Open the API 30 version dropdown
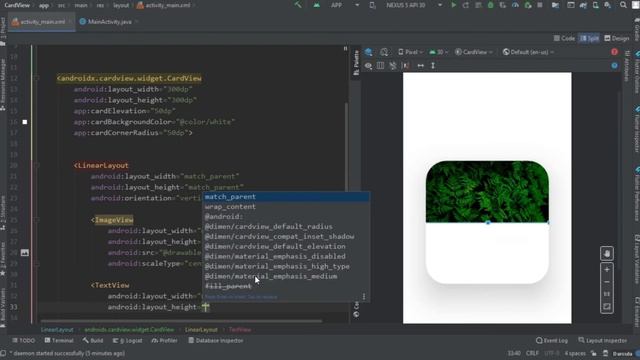The width and height of the screenshot is (640, 360). [438, 52]
